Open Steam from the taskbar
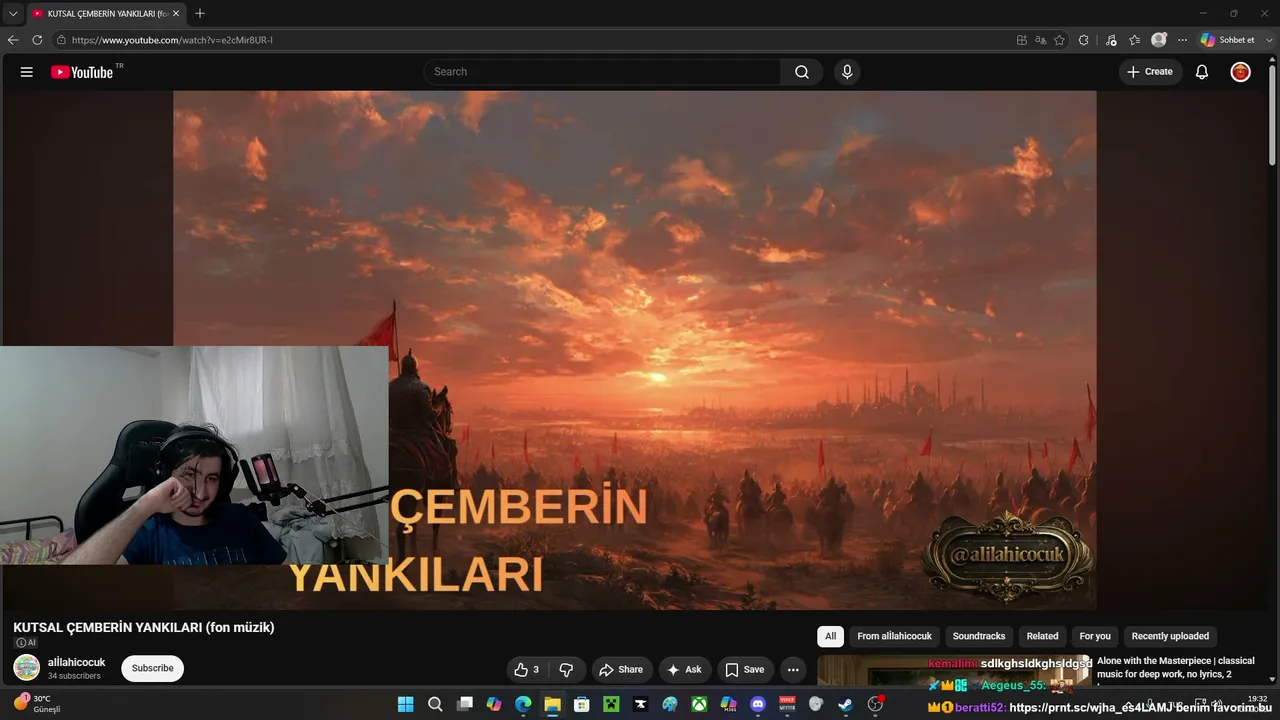Viewport: 1280px width, 720px height. point(846,704)
